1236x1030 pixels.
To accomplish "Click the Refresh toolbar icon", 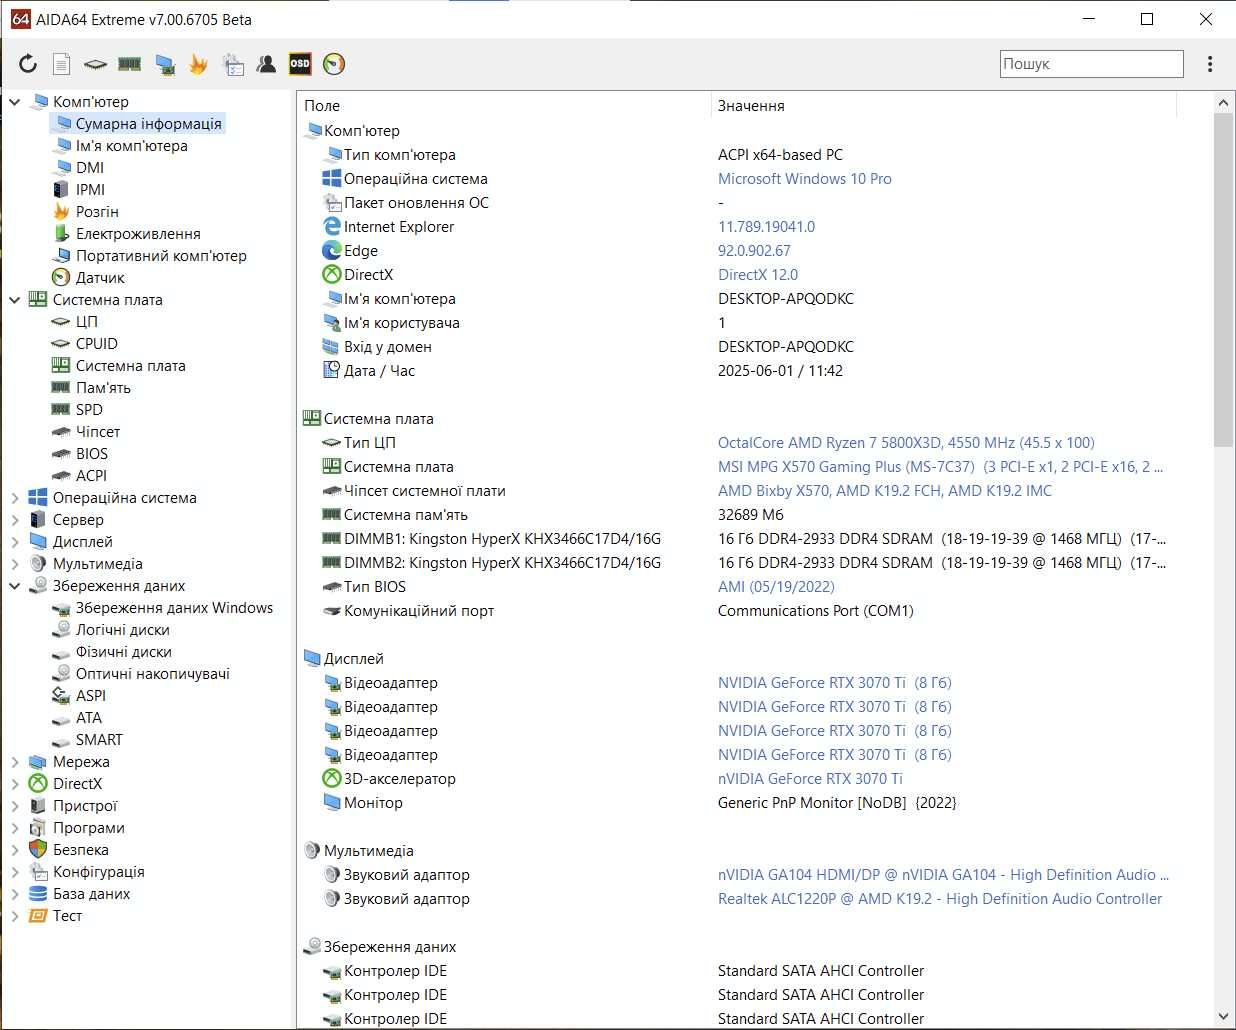I will (28, 64).
